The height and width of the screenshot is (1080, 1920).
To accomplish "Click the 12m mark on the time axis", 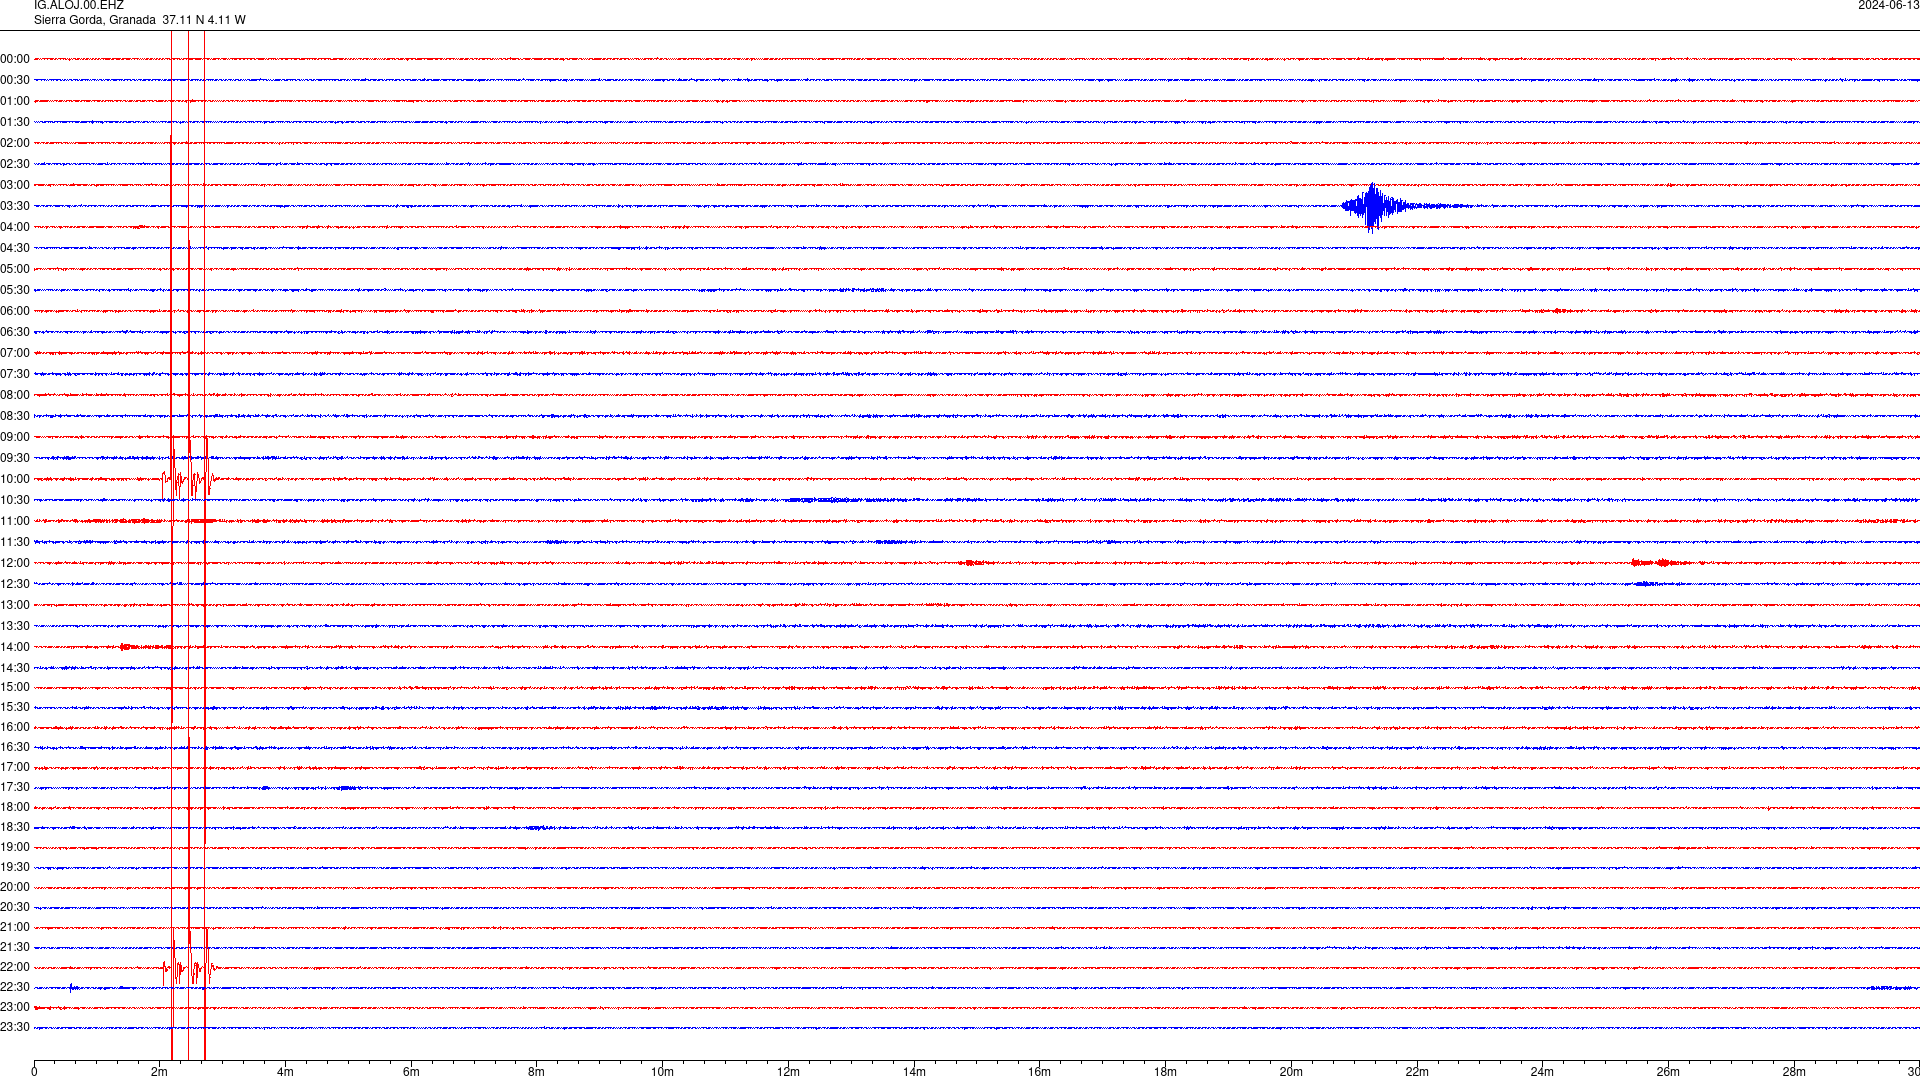I will tap(788, 1072).
